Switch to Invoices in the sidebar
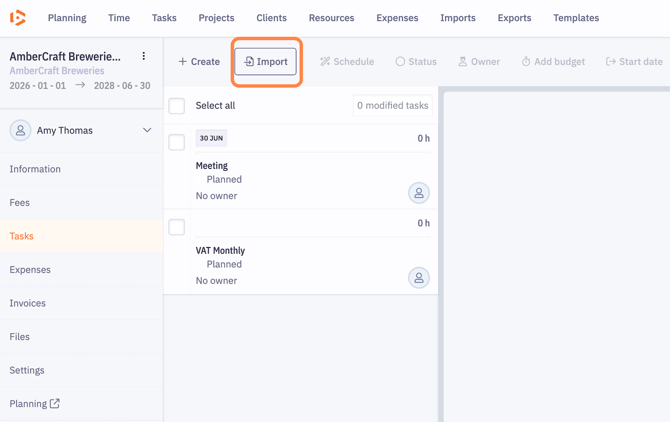 point(28,303)
